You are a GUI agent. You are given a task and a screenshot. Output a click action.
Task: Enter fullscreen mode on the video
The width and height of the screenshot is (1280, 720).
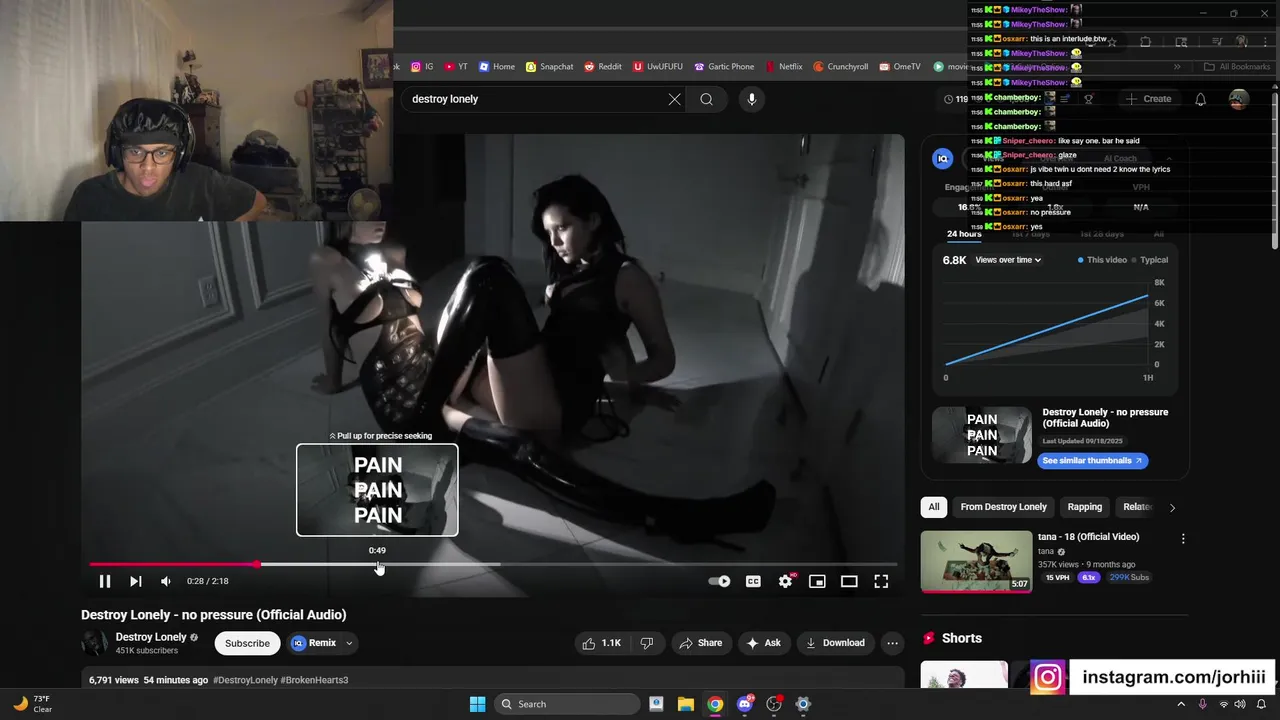881,581
